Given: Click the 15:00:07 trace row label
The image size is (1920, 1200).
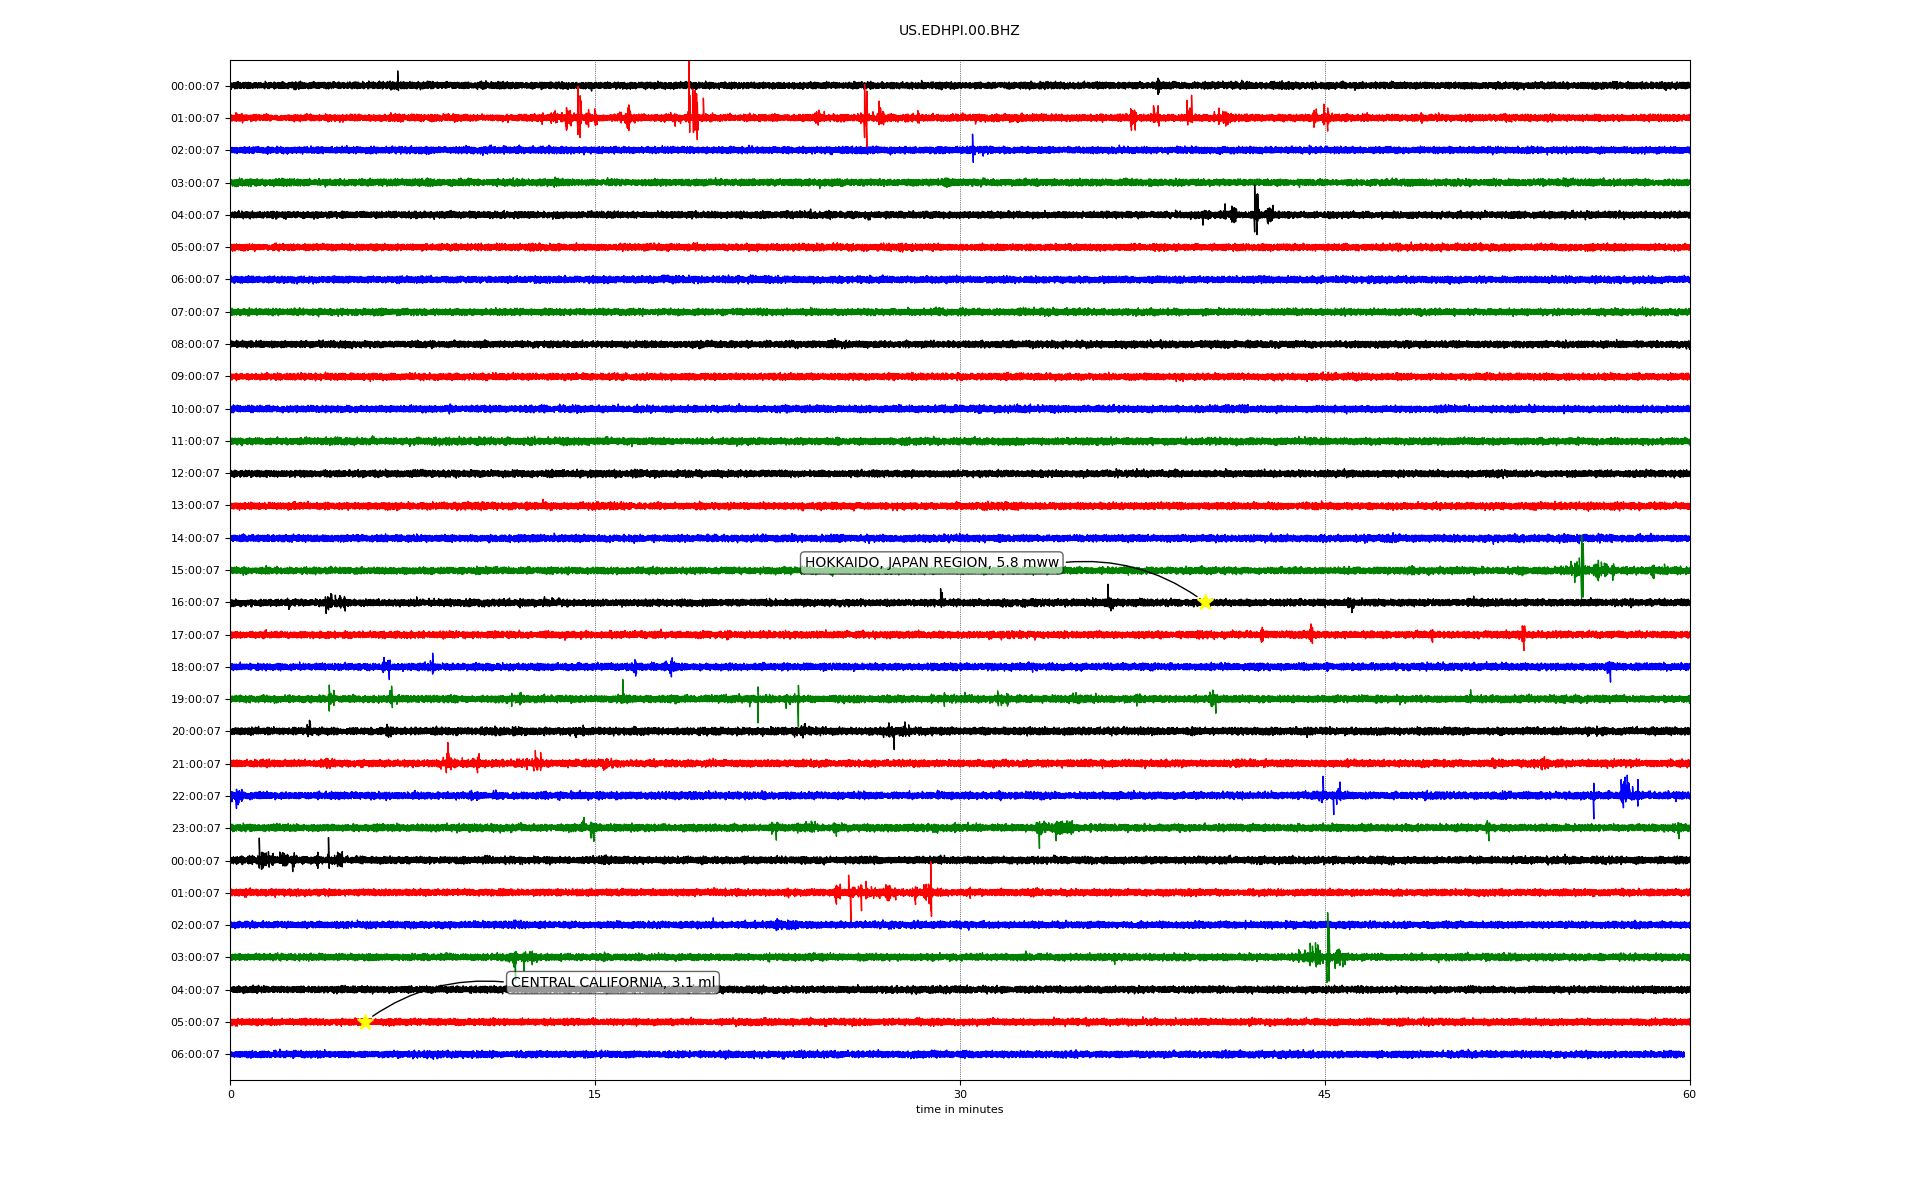Looking at the screenshot, I should click(x=195, y=571).
